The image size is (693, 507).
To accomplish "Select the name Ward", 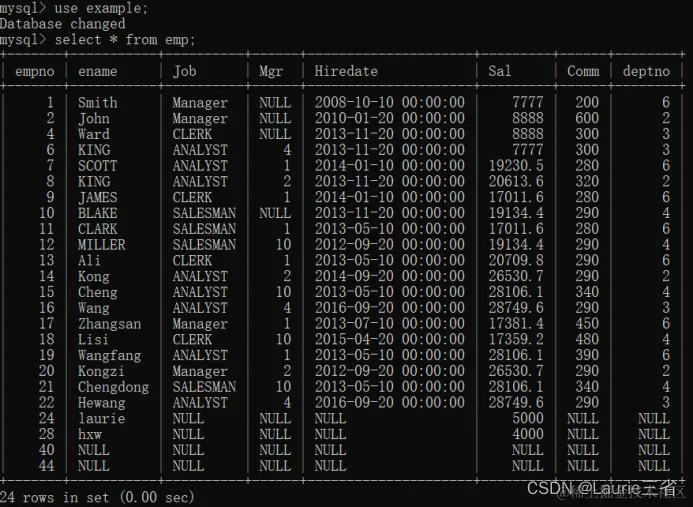I will [x=94, y=134].
